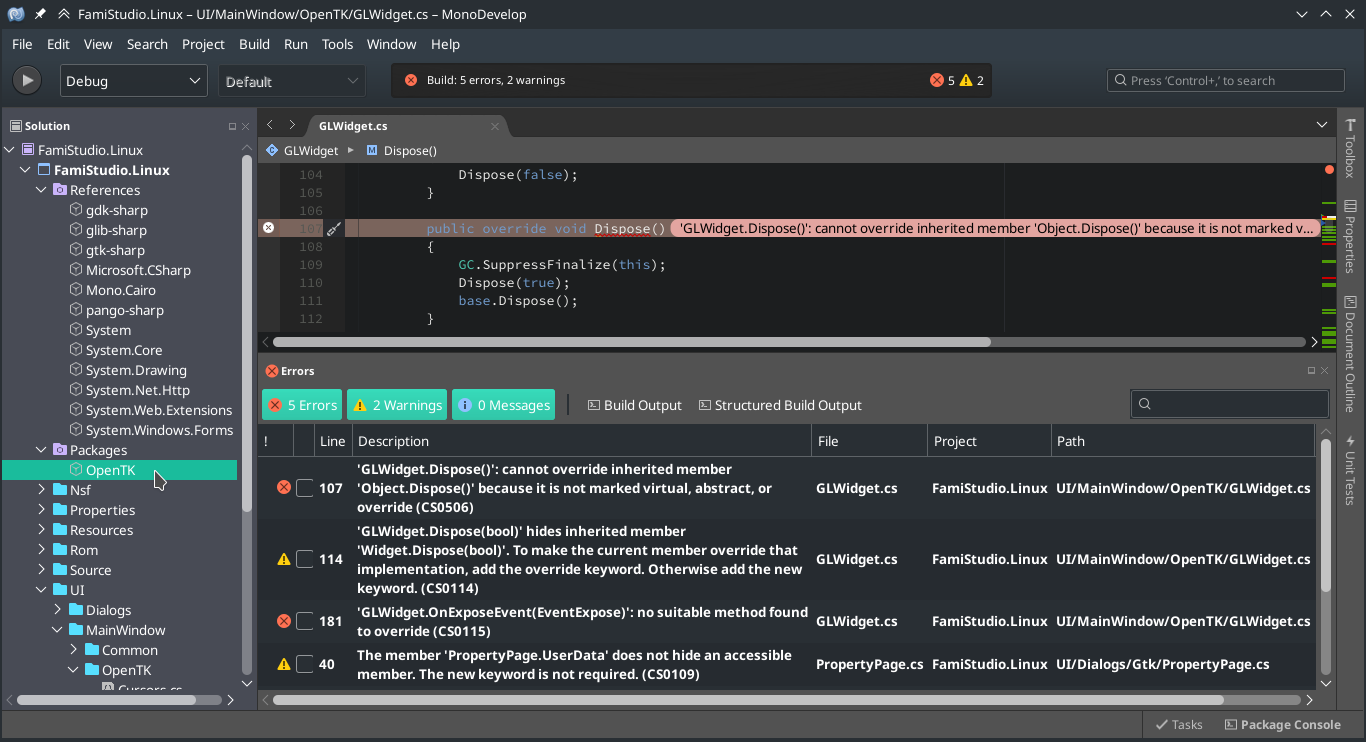Click the Dispose() method icon in breadcrumb
Image resolution: width=1366 pixels, height=742 pixels.
pos(372,150)
